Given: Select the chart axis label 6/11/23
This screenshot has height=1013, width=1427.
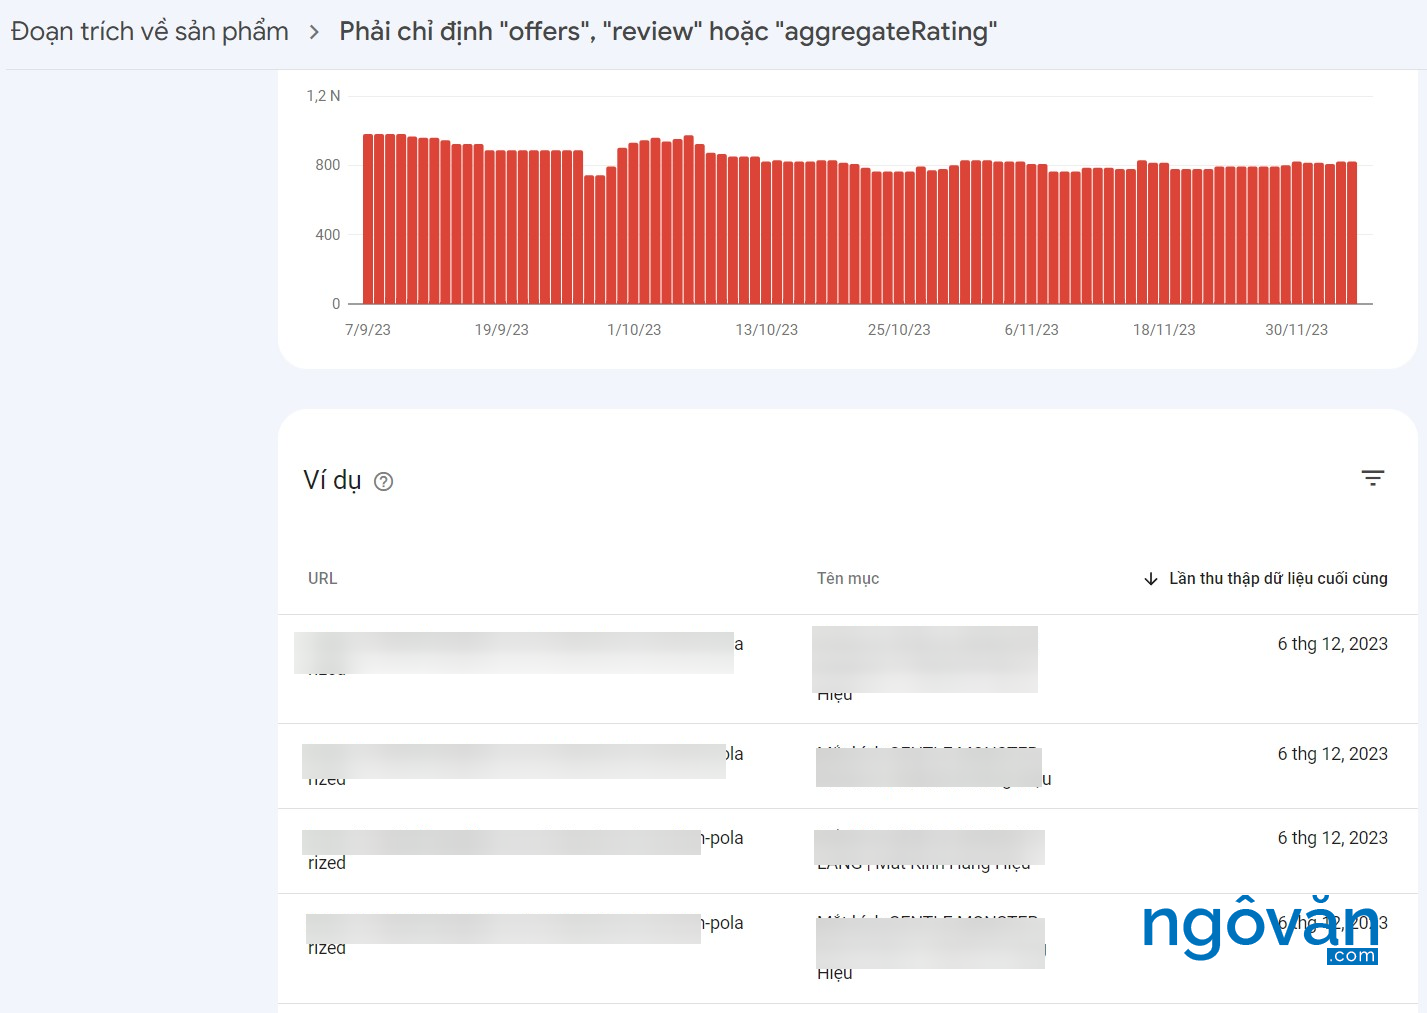Looking at the screenshot, I should tap(1032, 330).
